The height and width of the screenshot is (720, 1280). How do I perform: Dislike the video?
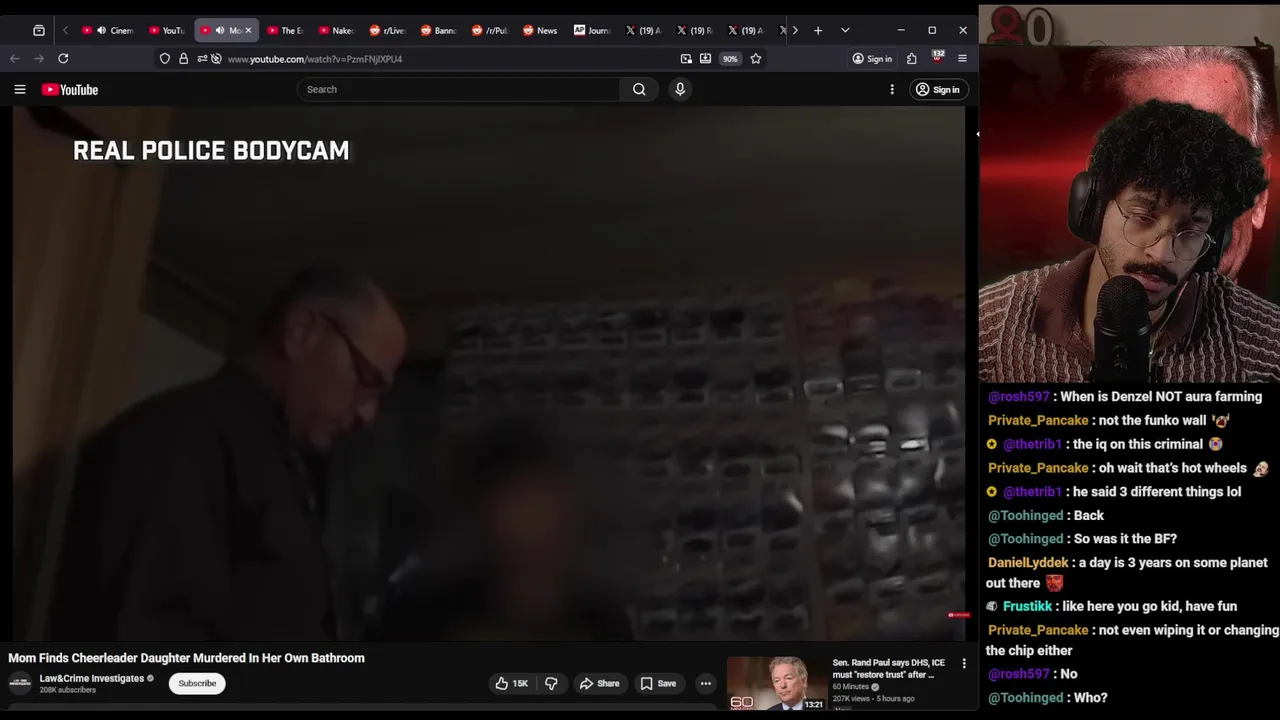(551, 683)
